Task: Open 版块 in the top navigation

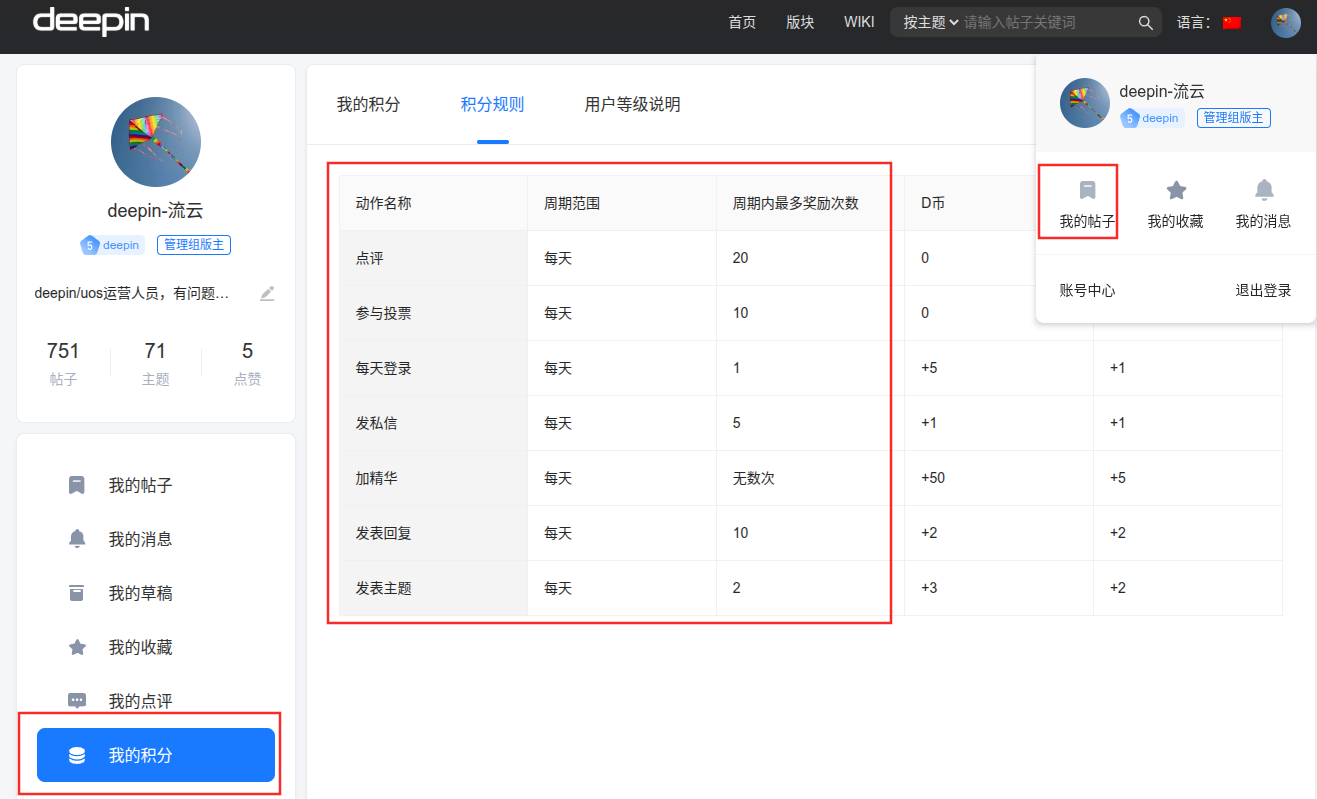Action: [x=800, y=23]
